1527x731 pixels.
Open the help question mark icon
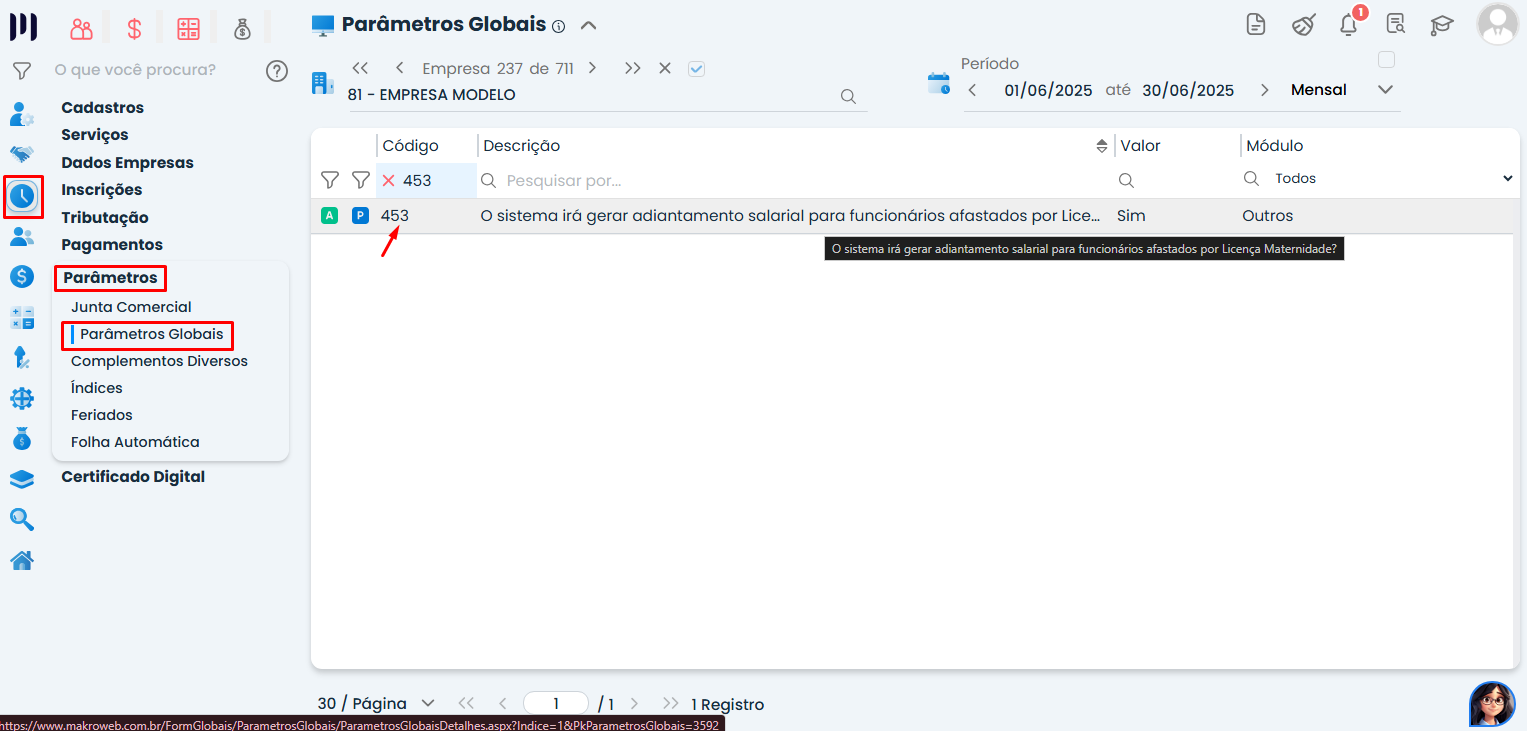coord(277,70)
